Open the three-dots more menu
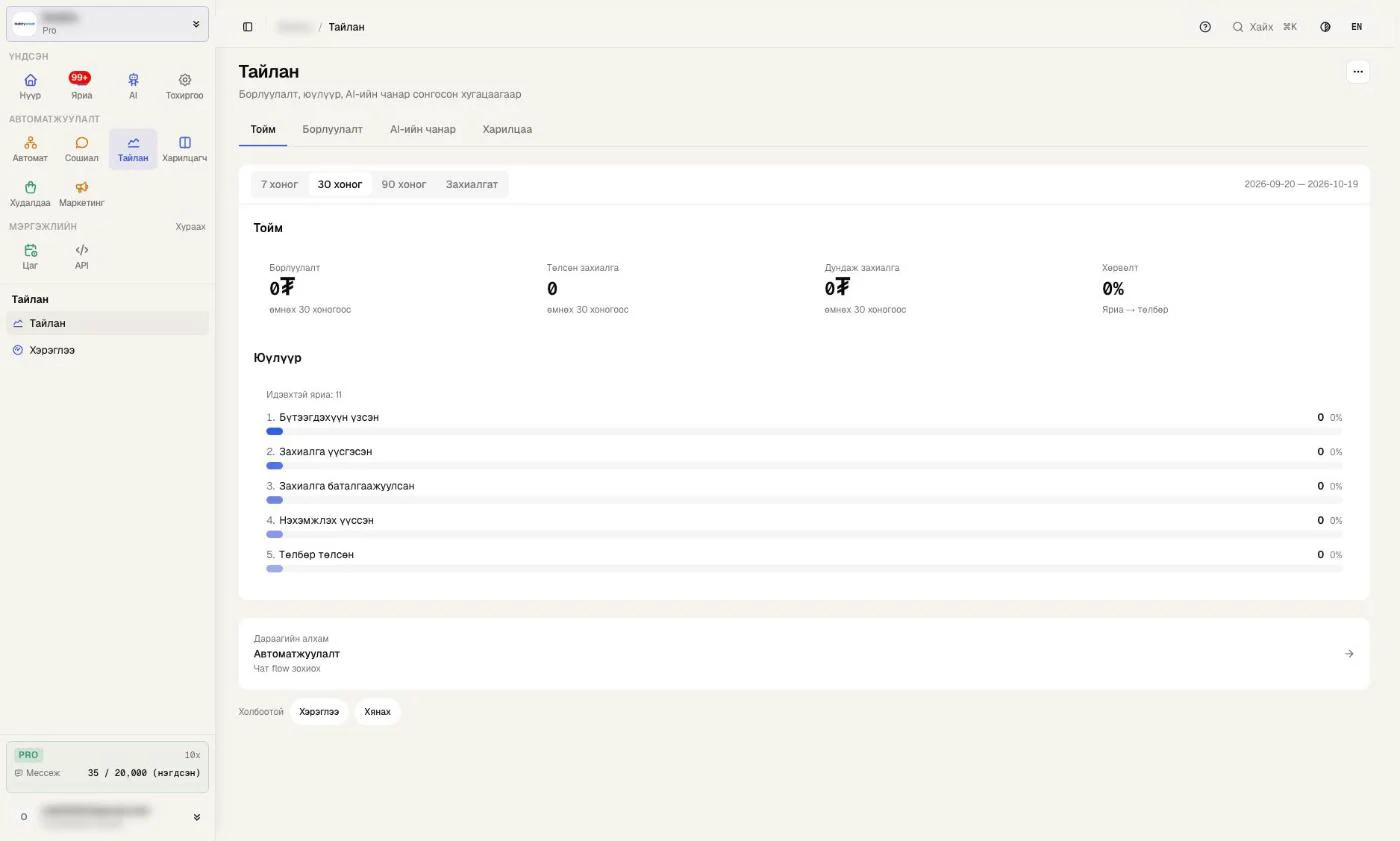 point(1357,71)
